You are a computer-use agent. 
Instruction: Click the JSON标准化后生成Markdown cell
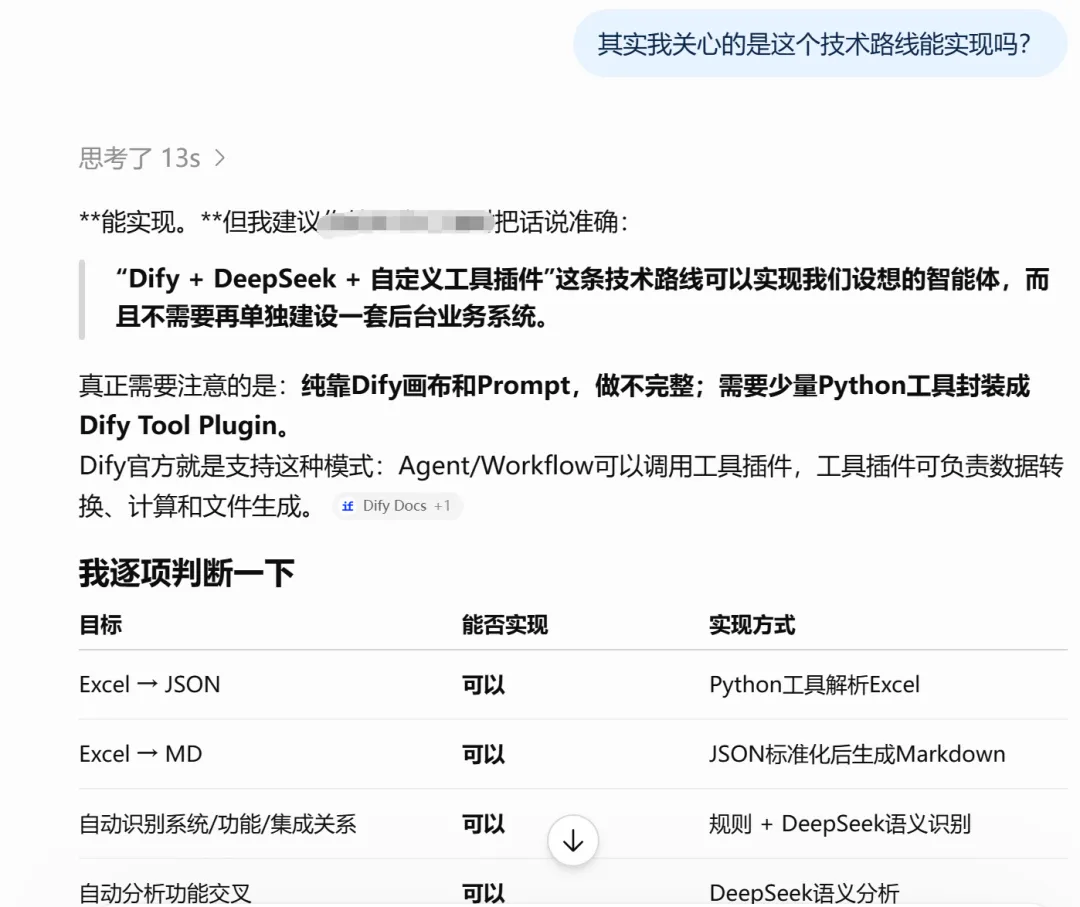pos(857,754)
